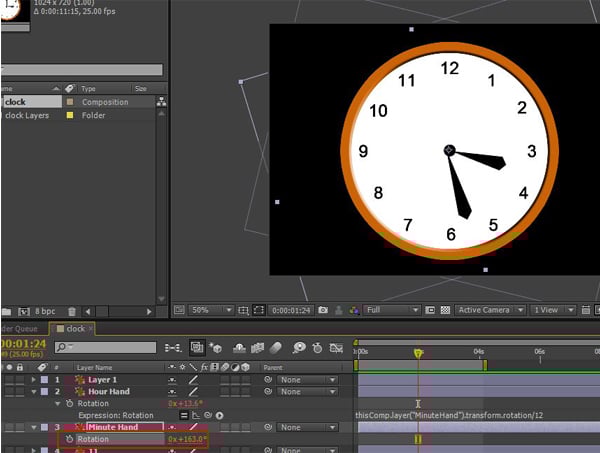Click the 8 bpc color depth button
The height and width of the screenshot is (453, 600).
tap(46, 311)
